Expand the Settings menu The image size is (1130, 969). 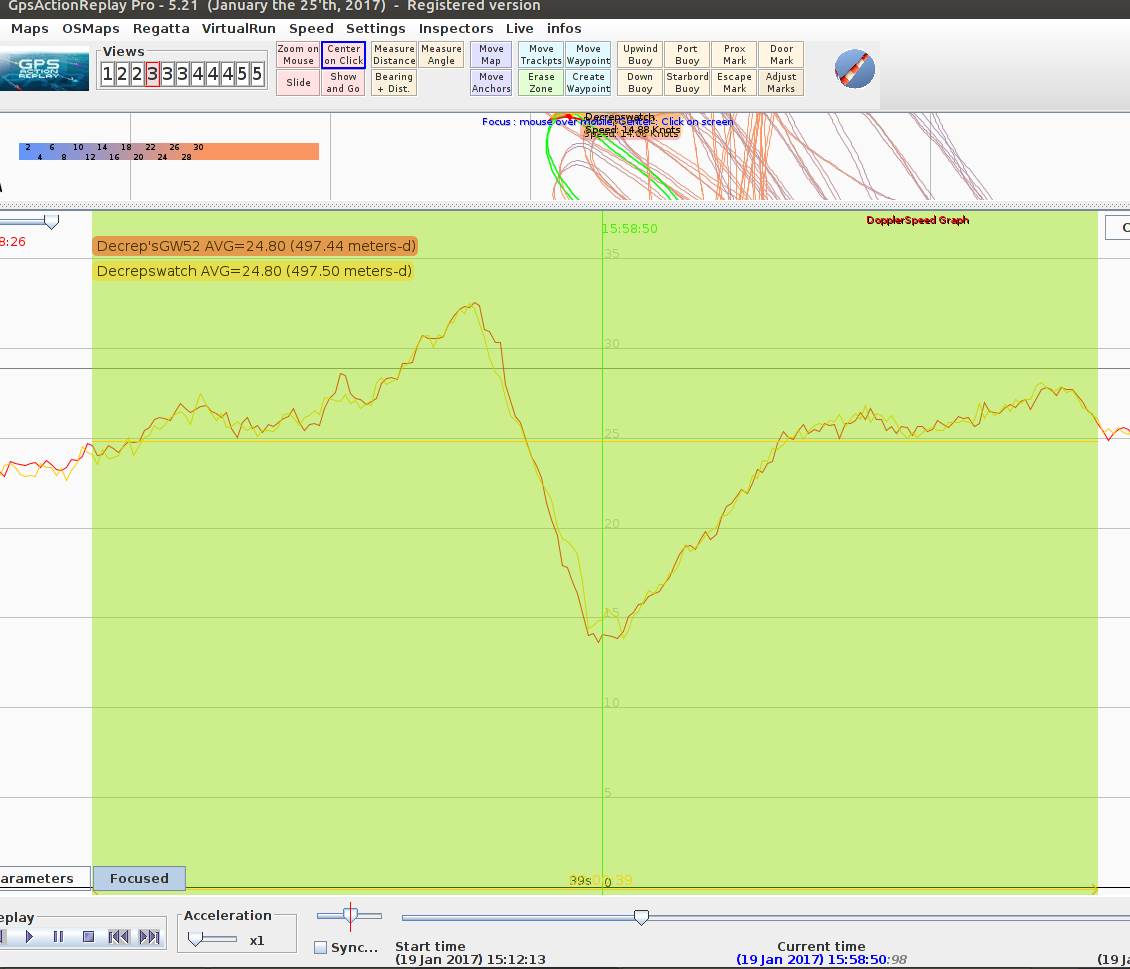376,29
